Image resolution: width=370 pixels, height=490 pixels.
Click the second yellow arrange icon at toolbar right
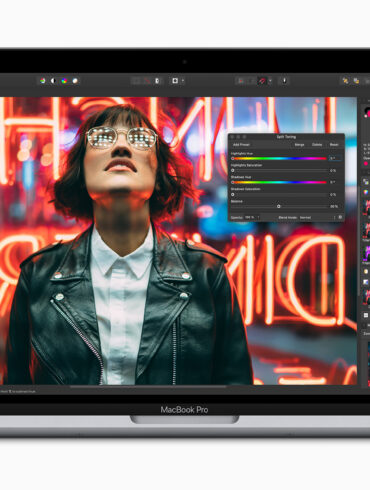[x=356, y=81]
